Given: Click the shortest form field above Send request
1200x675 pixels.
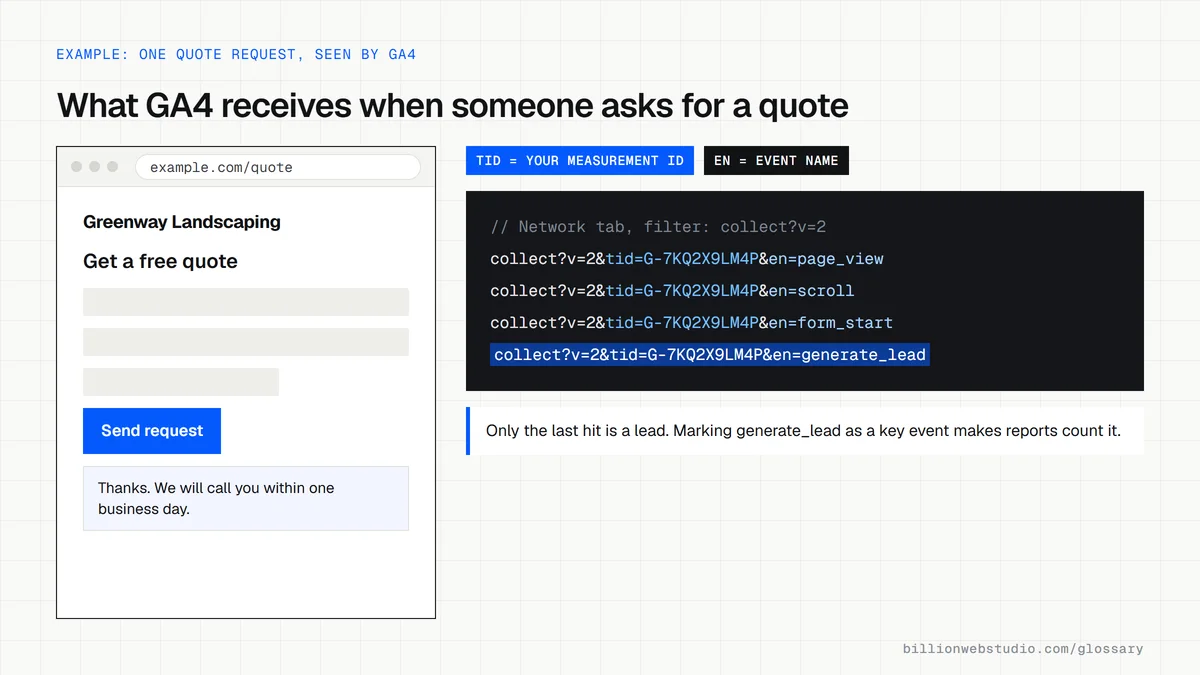Looking at the screenshot, I should [181, 382].
